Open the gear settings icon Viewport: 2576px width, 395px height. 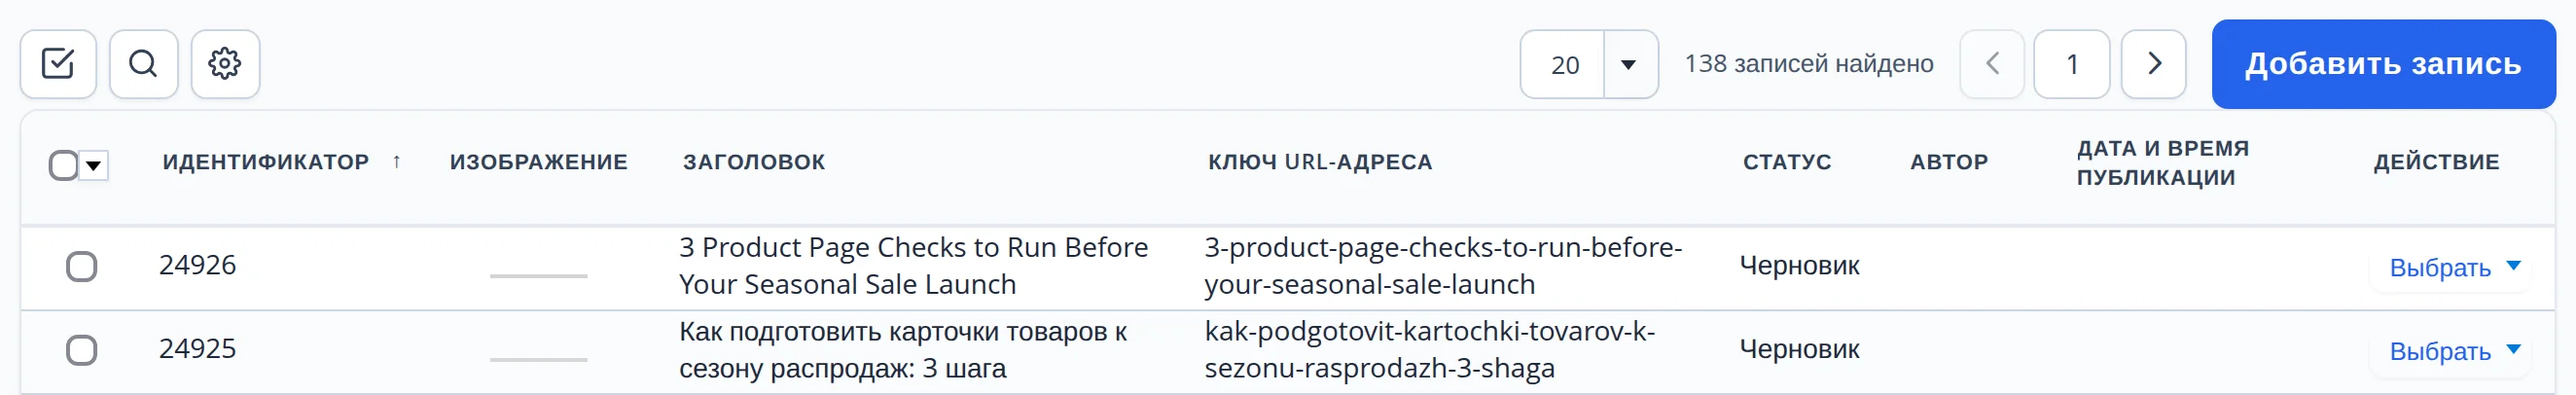(225, 64)
